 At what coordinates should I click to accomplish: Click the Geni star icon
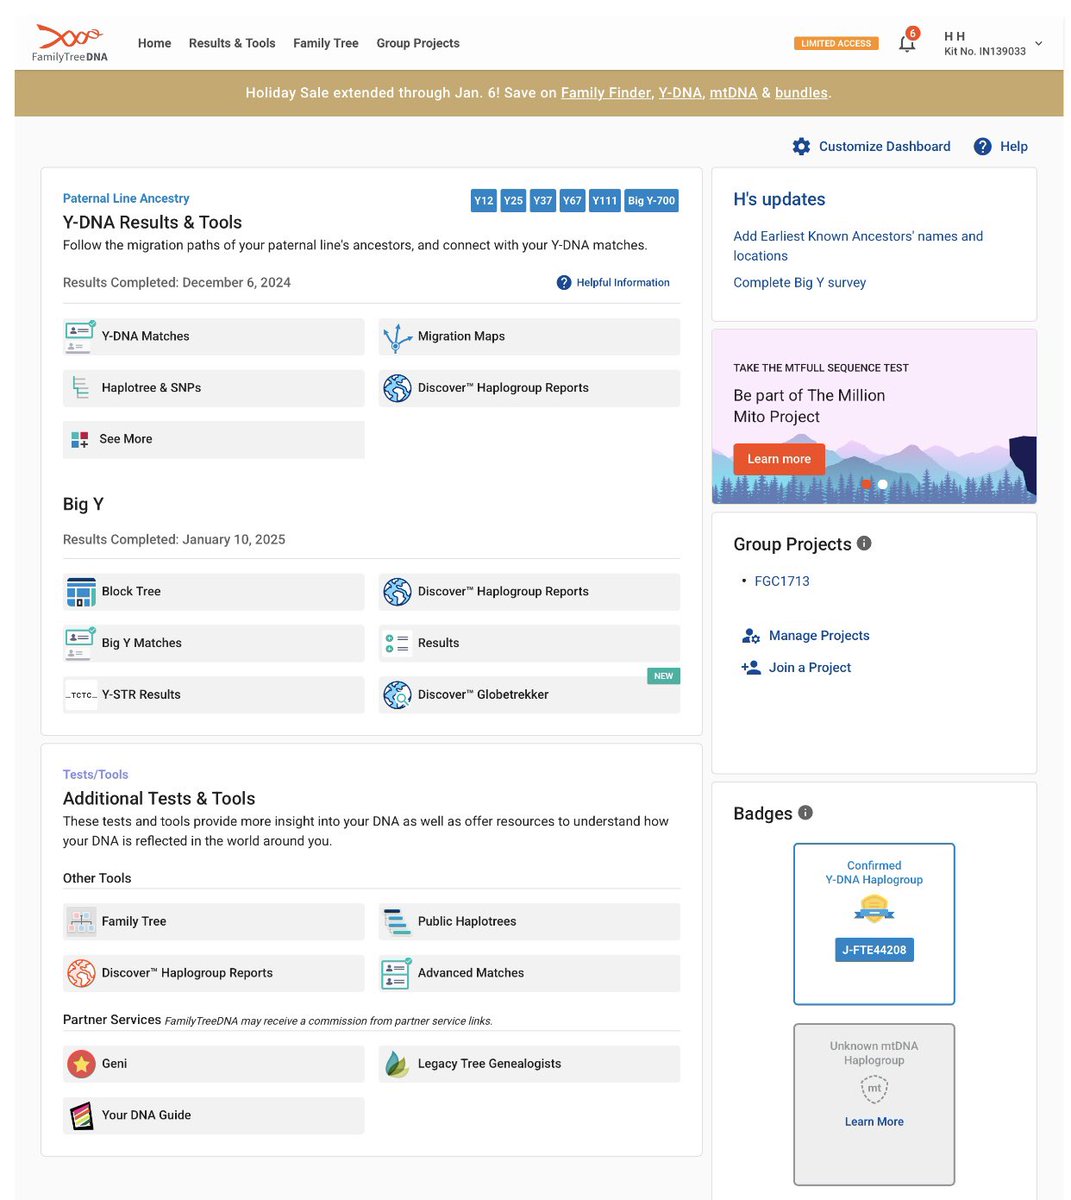81,1064
